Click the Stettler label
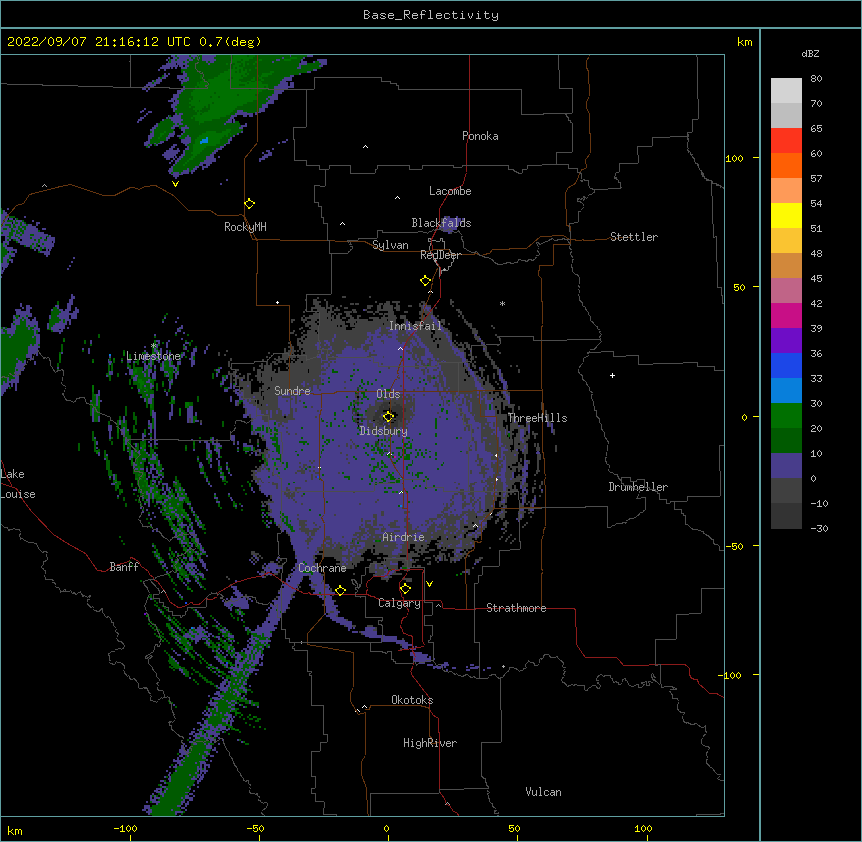This screenshot has height=842, width=862. [x=634, y=237]
